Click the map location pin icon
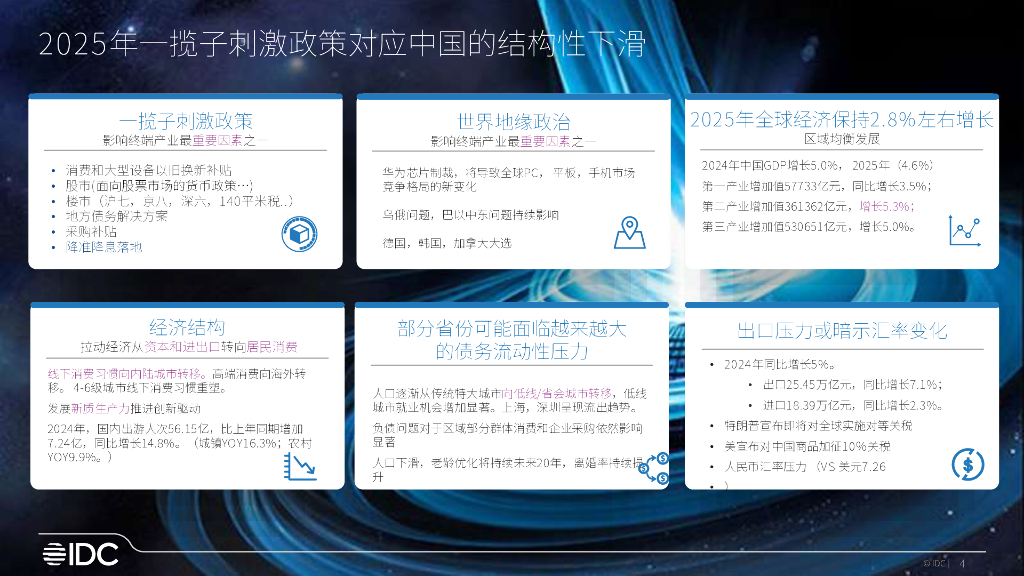Screen dimensions: 1024x576 pos(630,232)
